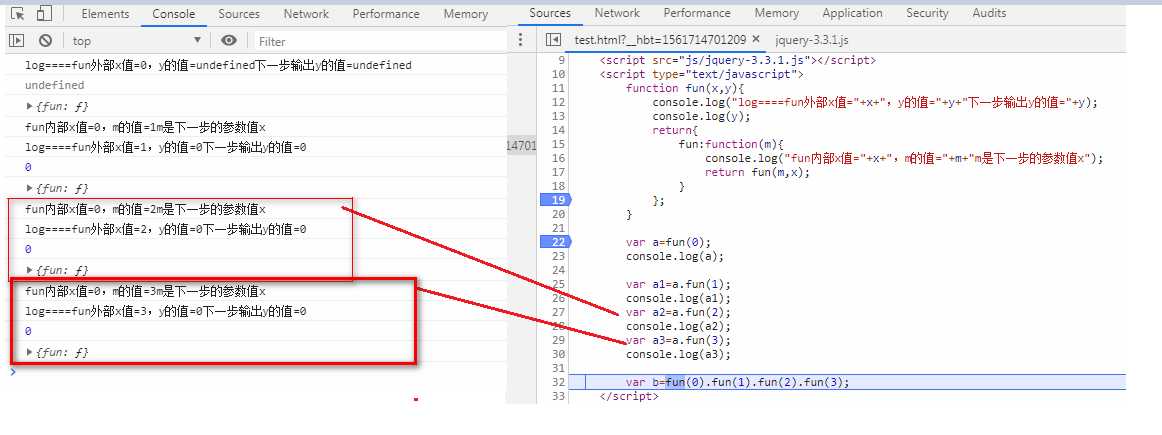Select the Console tab
Screen dimensions: 1162x435
point(173,14)
